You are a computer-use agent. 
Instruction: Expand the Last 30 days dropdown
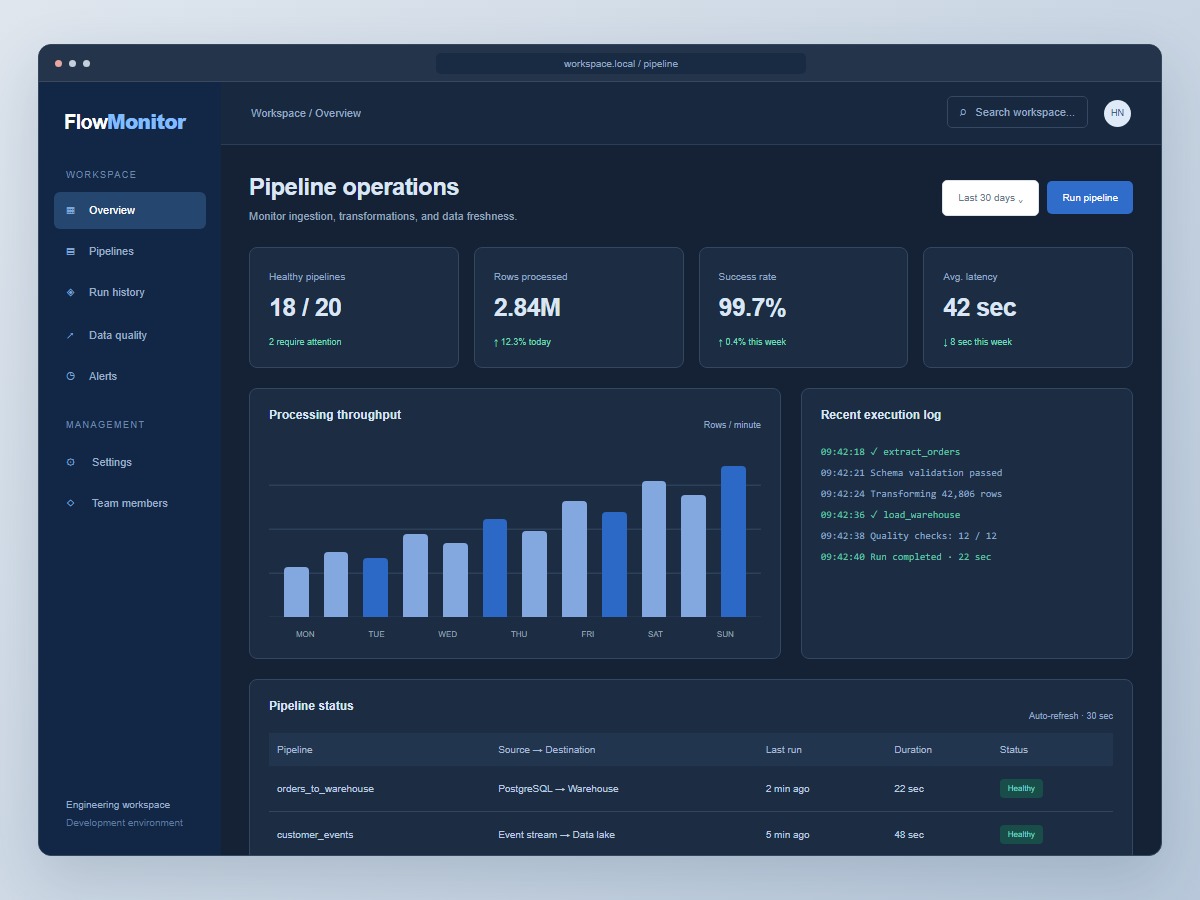pyautogui.click(x=990, y=198)
